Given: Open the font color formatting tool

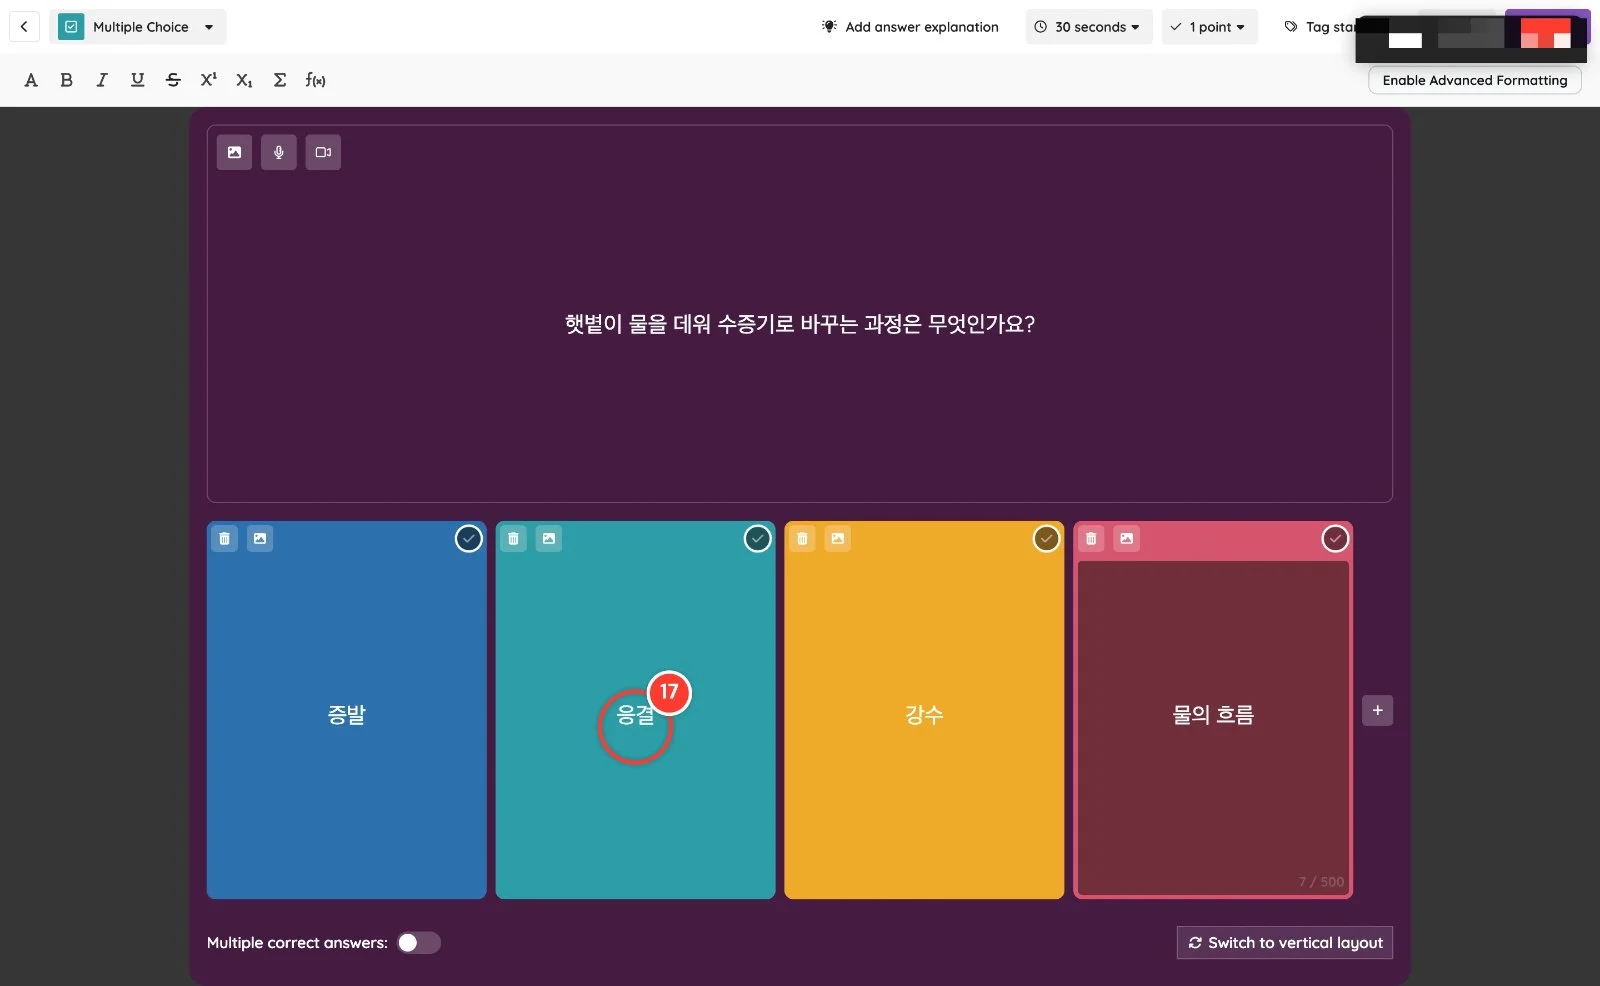Looking at the screenshot, I should (x=31, y=80).
